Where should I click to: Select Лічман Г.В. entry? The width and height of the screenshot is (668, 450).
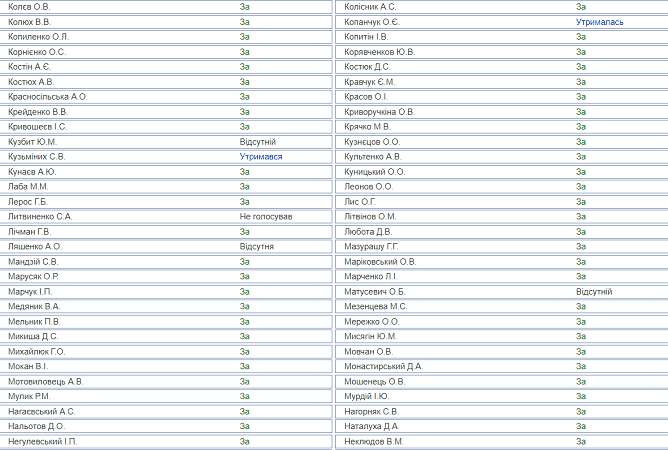tap(29, 232)
